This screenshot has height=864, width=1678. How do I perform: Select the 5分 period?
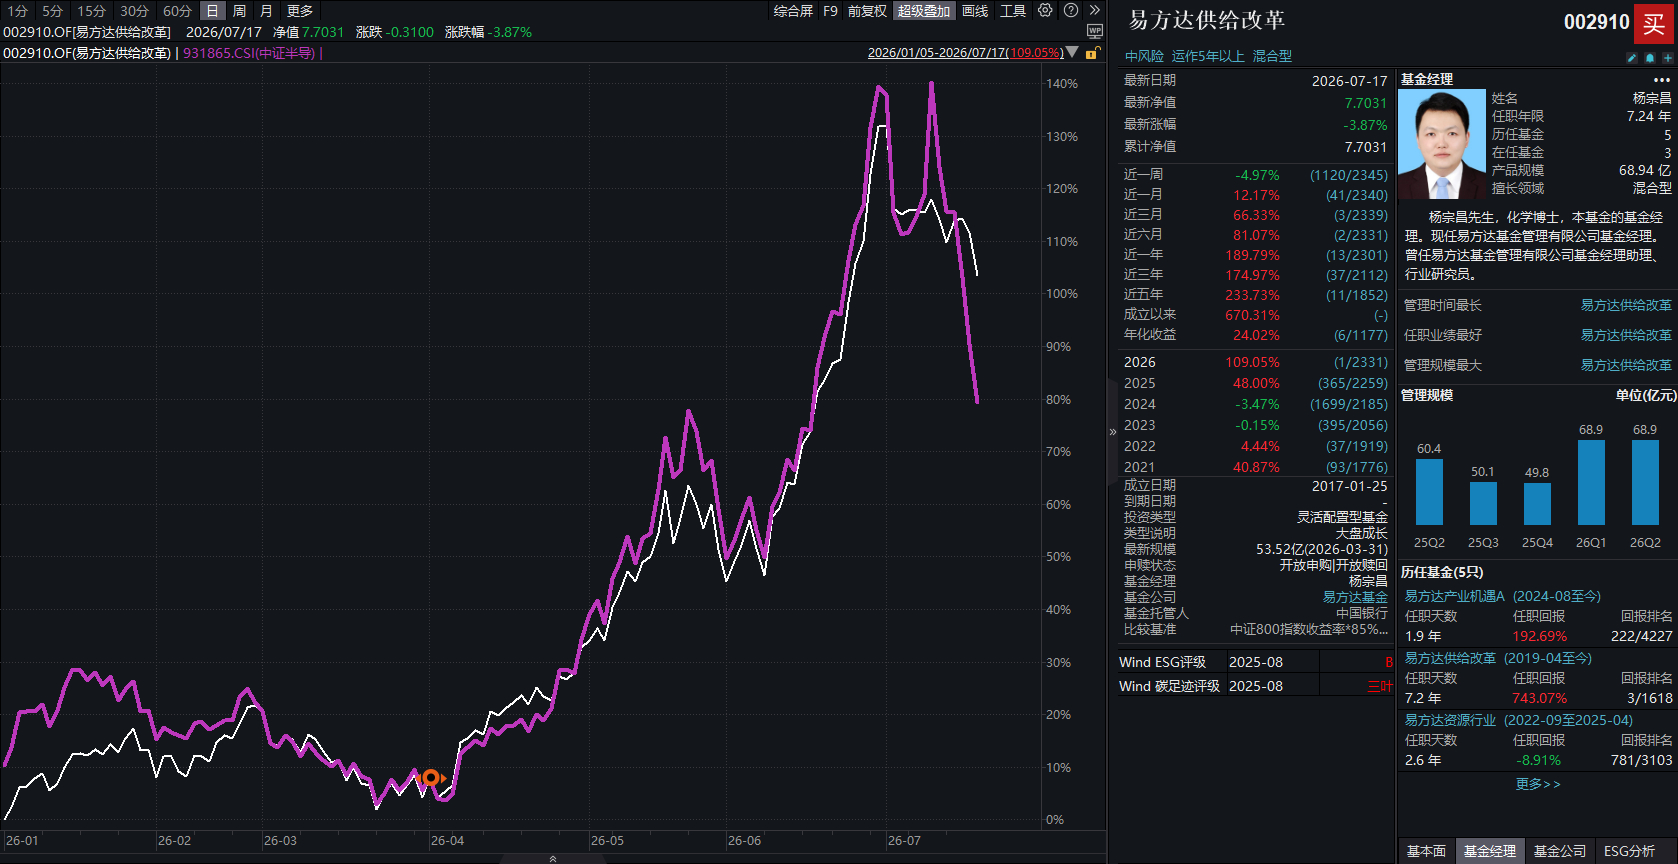53,11
